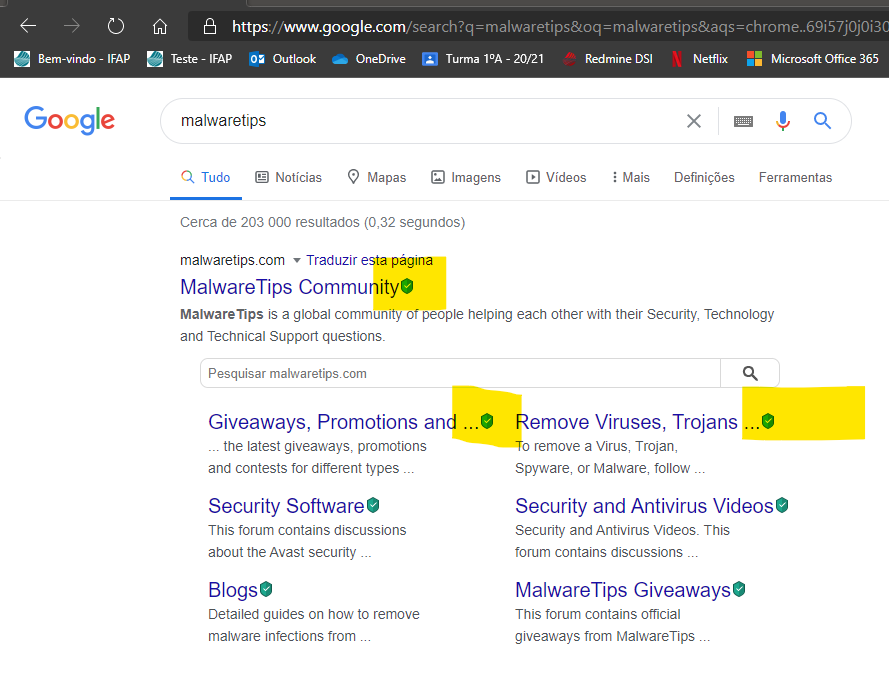Open Remove Viruses, Trojans ... sitelink
Viewport: 889px width, 673px height.
(x=637, y=422)
